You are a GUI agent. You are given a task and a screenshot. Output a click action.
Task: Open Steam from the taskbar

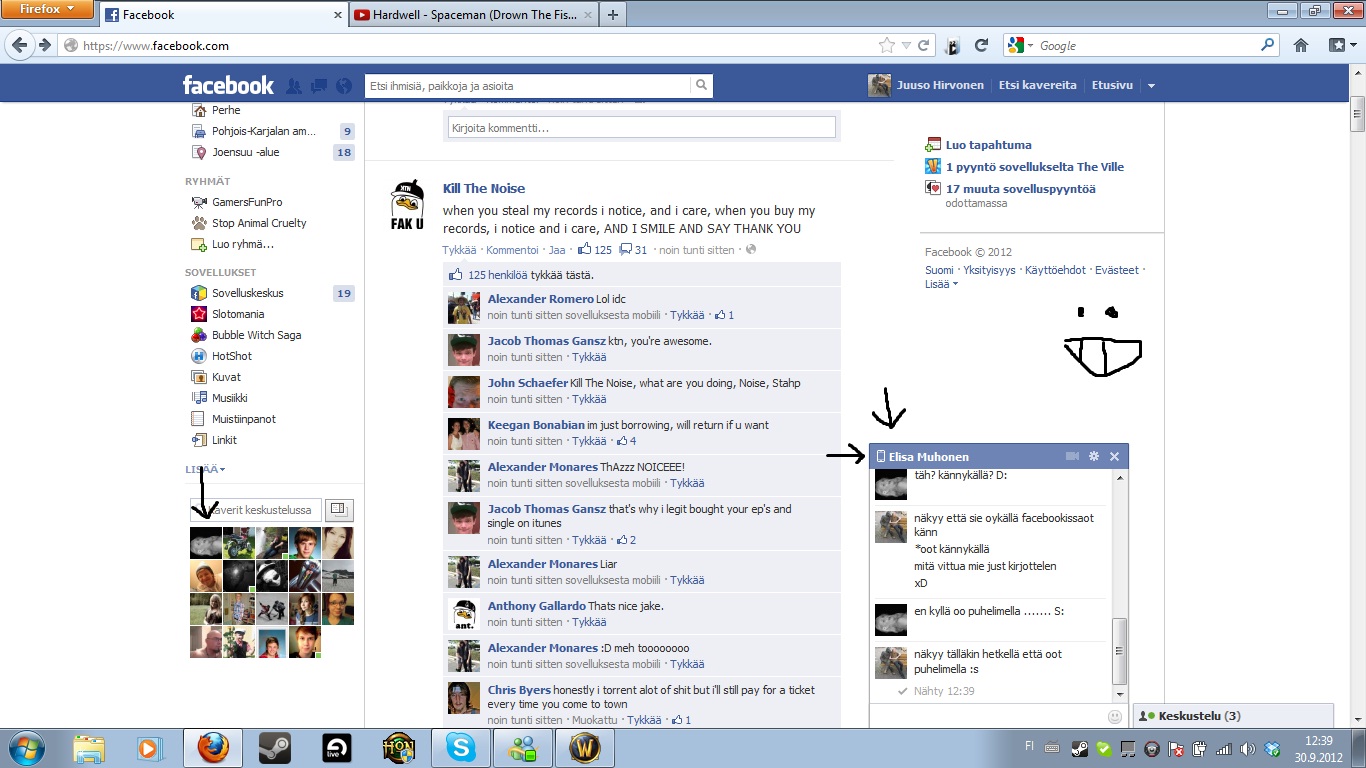click(x=275, y=748)
